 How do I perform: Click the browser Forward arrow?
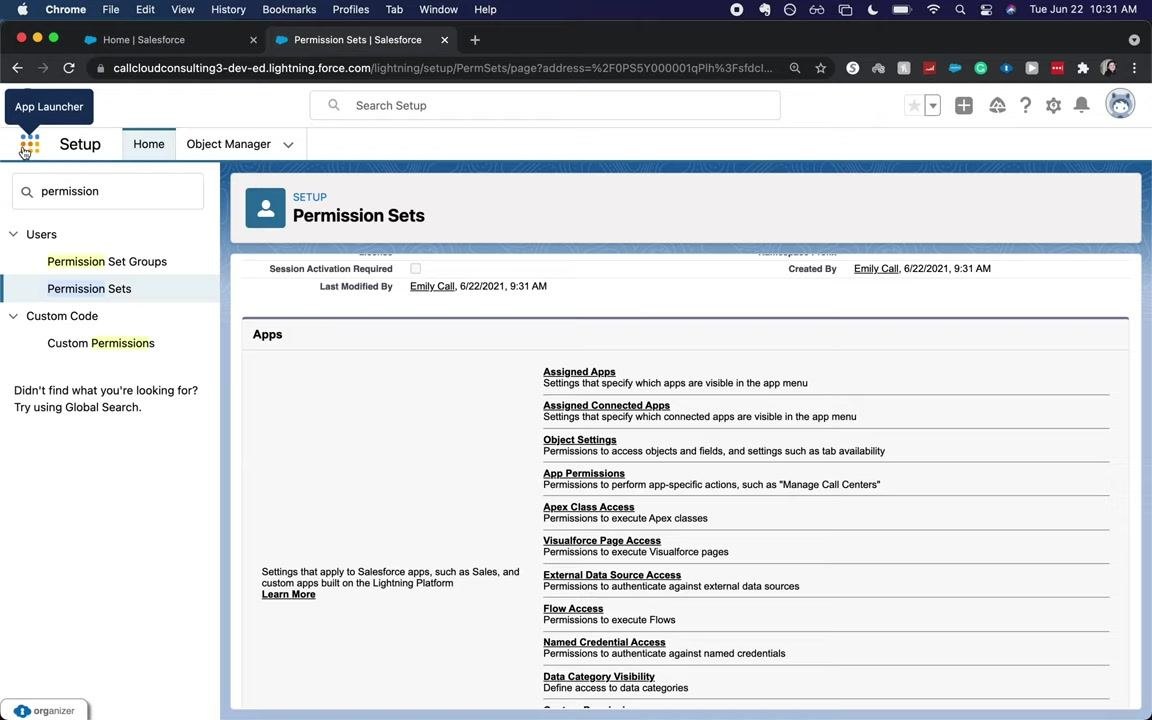coord(43,68)
